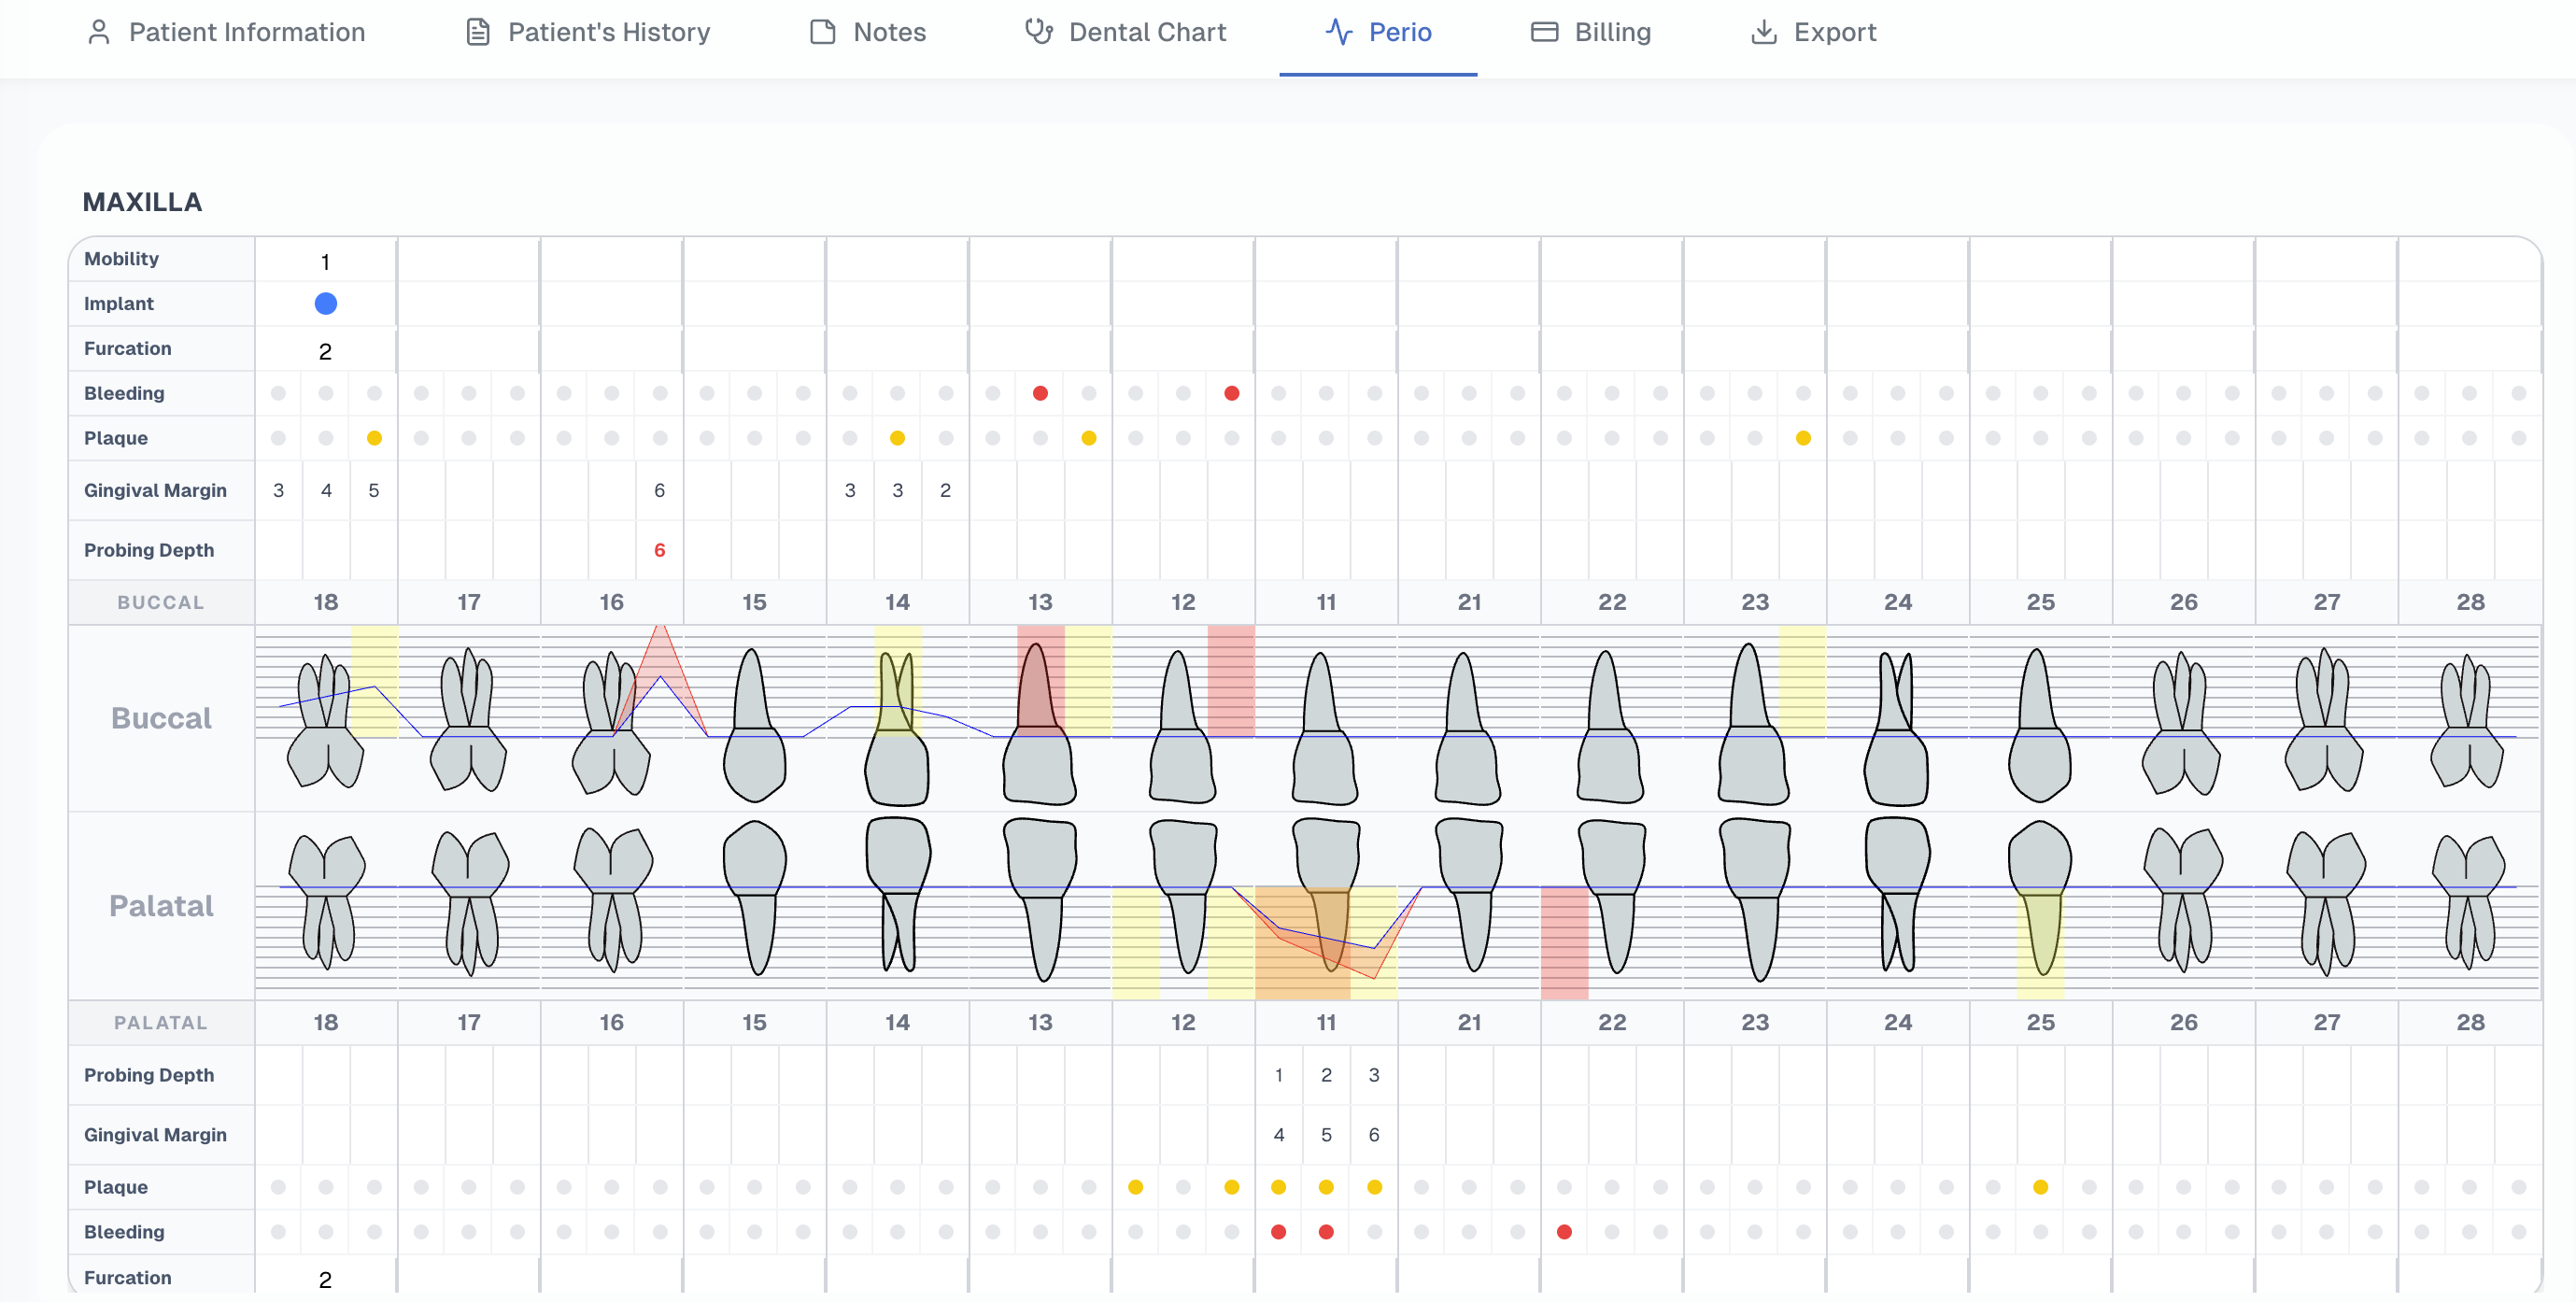
Task: Edit mobility value for tooth 18
Action: [x=326, y=262]
